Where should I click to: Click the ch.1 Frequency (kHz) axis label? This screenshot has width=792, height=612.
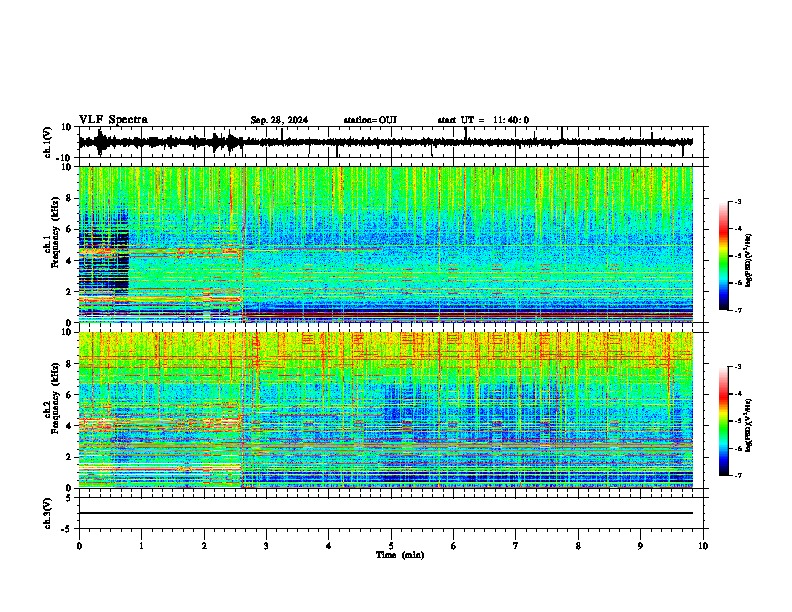(52, 233)
